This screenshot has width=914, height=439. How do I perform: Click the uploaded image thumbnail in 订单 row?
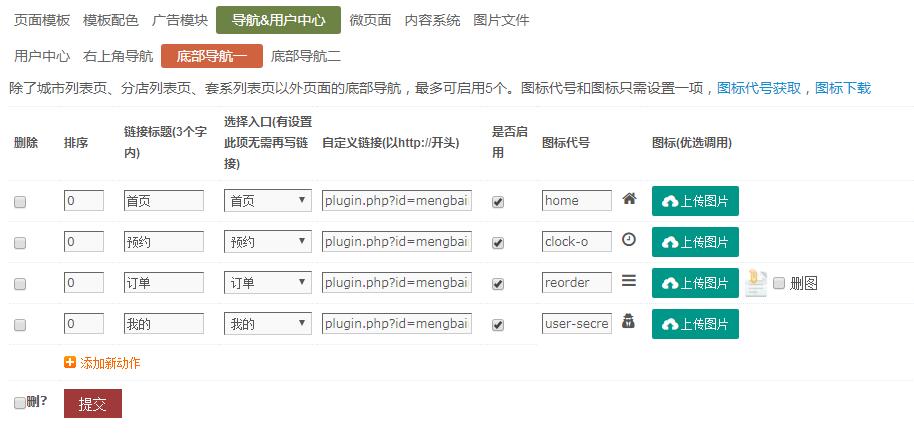[x=755, y=283]
